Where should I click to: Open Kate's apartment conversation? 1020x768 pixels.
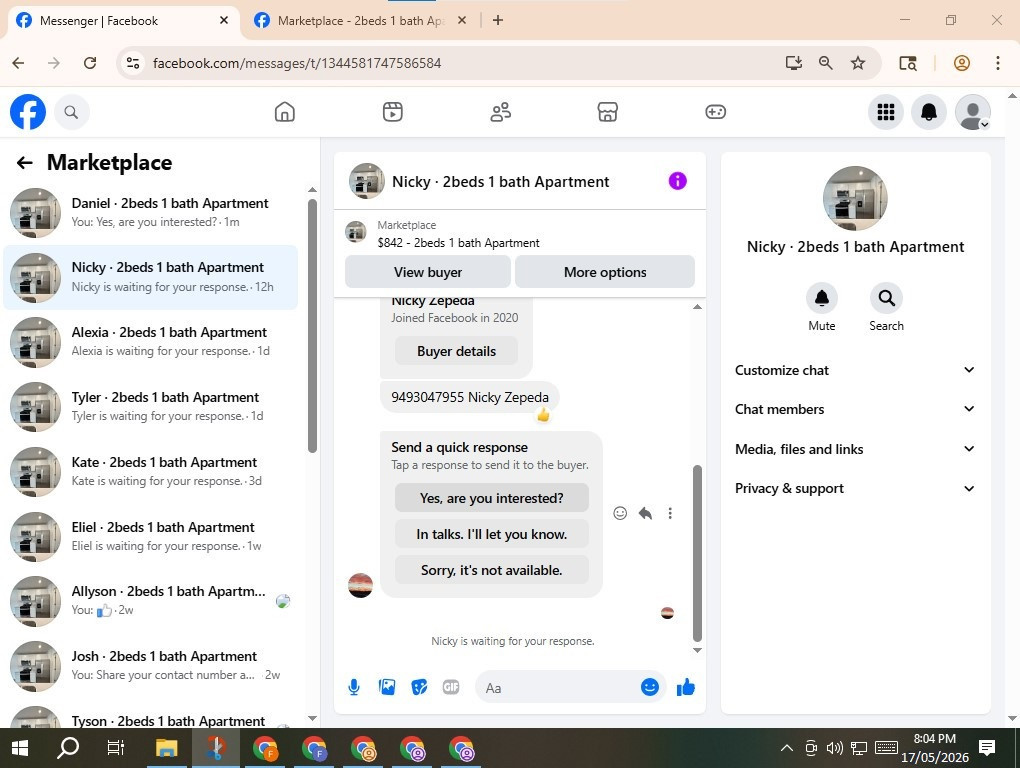coord(151,471)
